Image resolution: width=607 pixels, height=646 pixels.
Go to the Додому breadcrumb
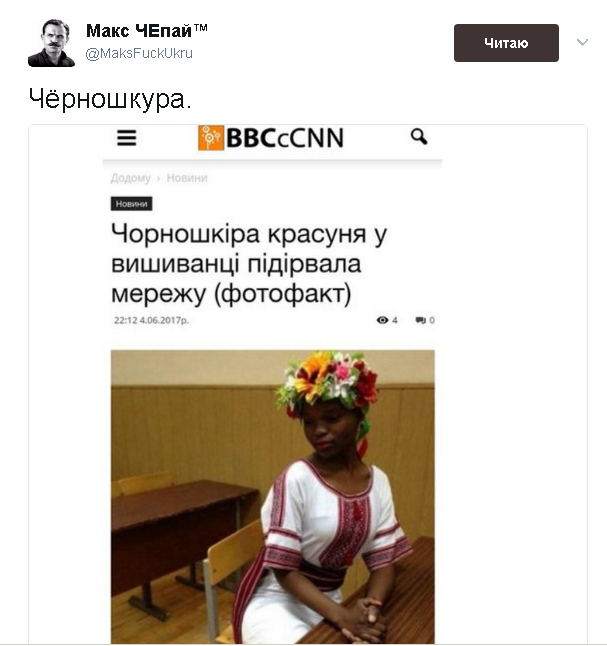pos(131,178)
